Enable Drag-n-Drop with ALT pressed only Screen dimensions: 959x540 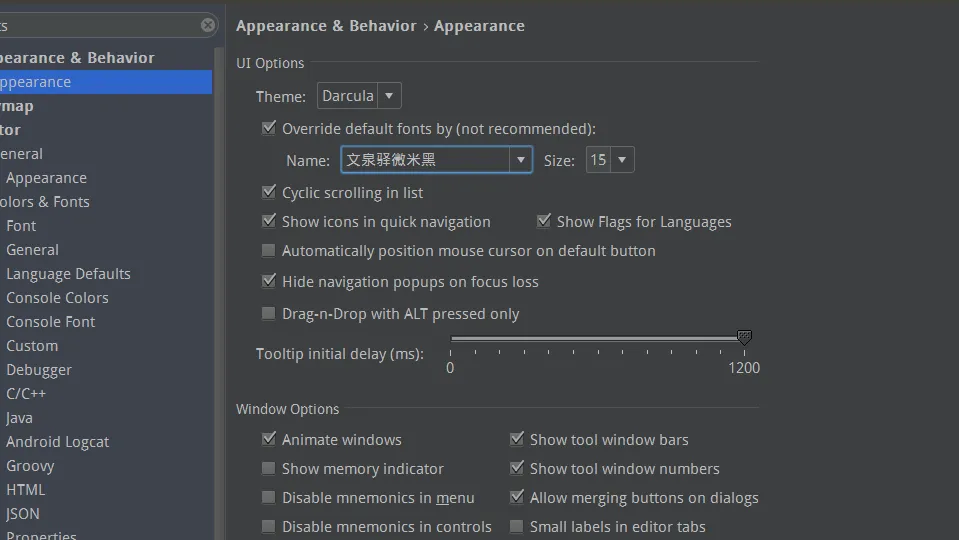268,313
